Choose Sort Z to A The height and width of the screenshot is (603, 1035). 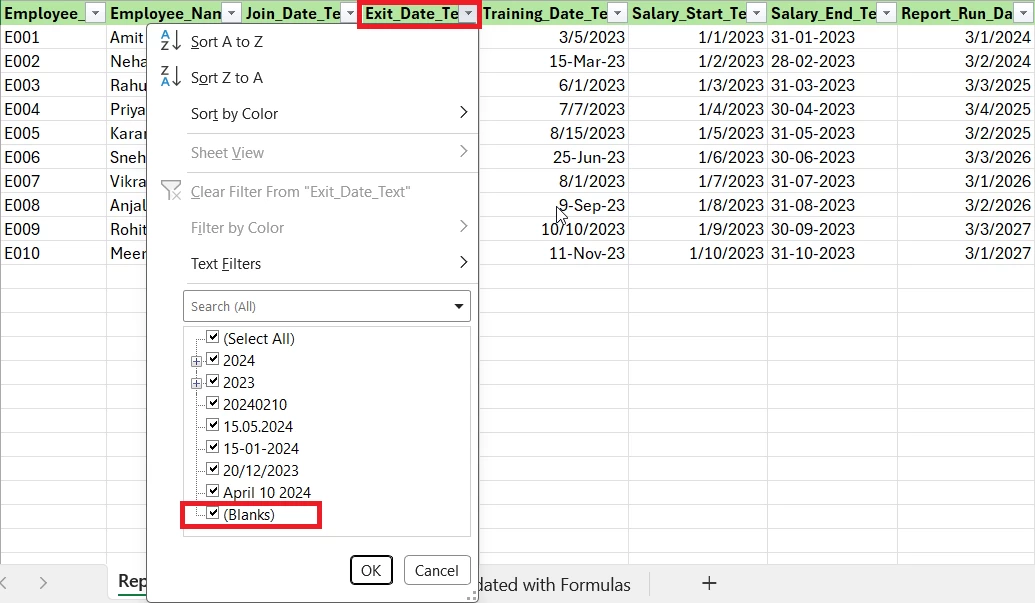pos(313,78)
